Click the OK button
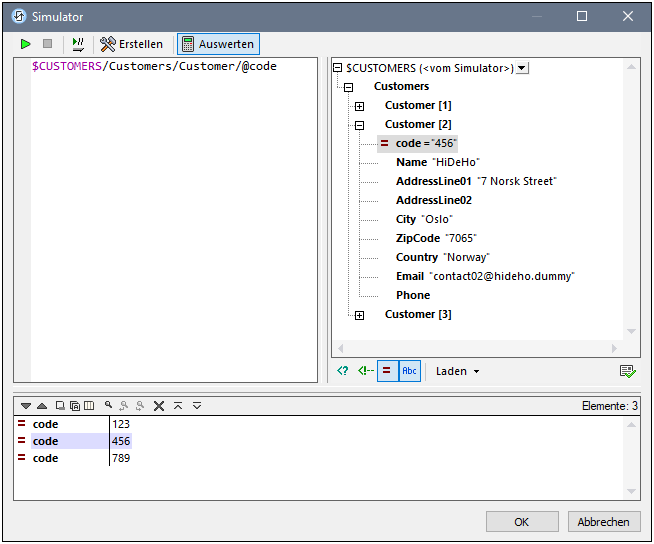This screenshot has width=654, height=544. click(x=522, y=521)
